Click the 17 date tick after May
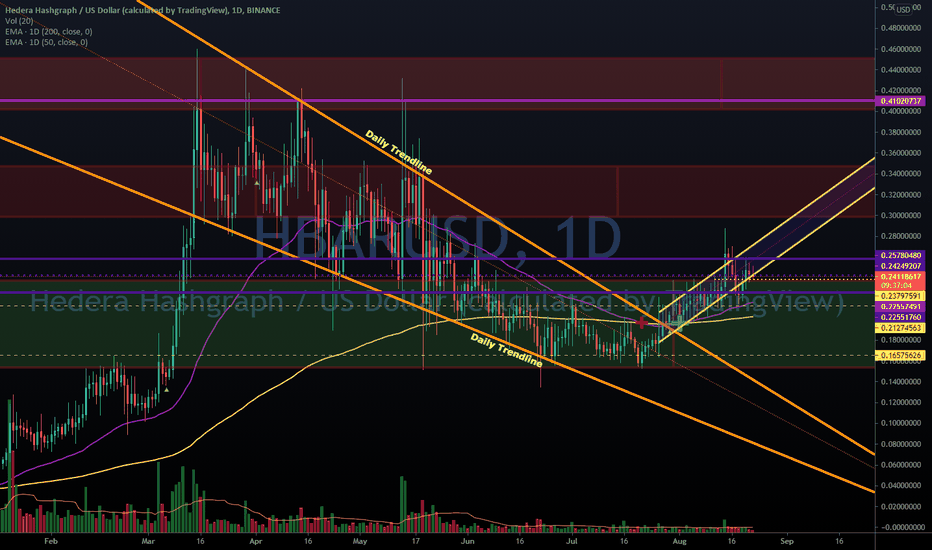The width and height of the screenshot is (932, 550). tap(416, 542)
